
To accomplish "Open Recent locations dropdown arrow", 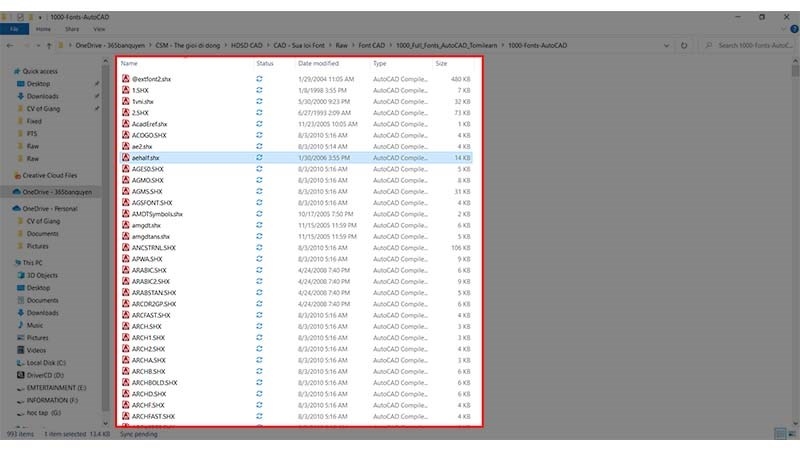I will [x=38, y=45].
